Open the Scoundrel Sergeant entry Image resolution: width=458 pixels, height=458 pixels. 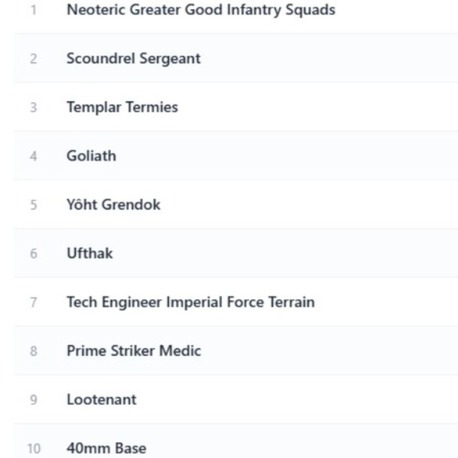(x=236, y=58)
